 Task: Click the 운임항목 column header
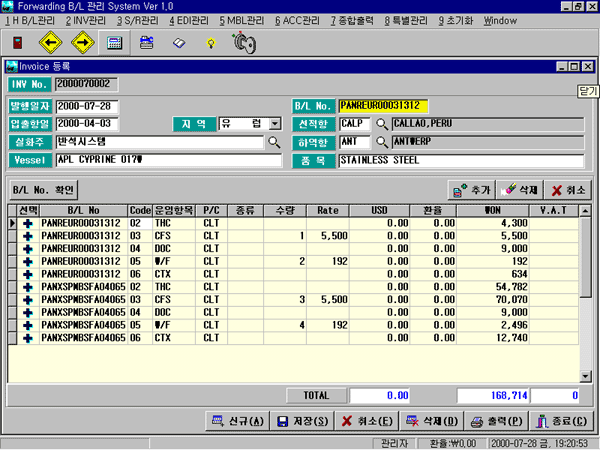tap(174, 210)
